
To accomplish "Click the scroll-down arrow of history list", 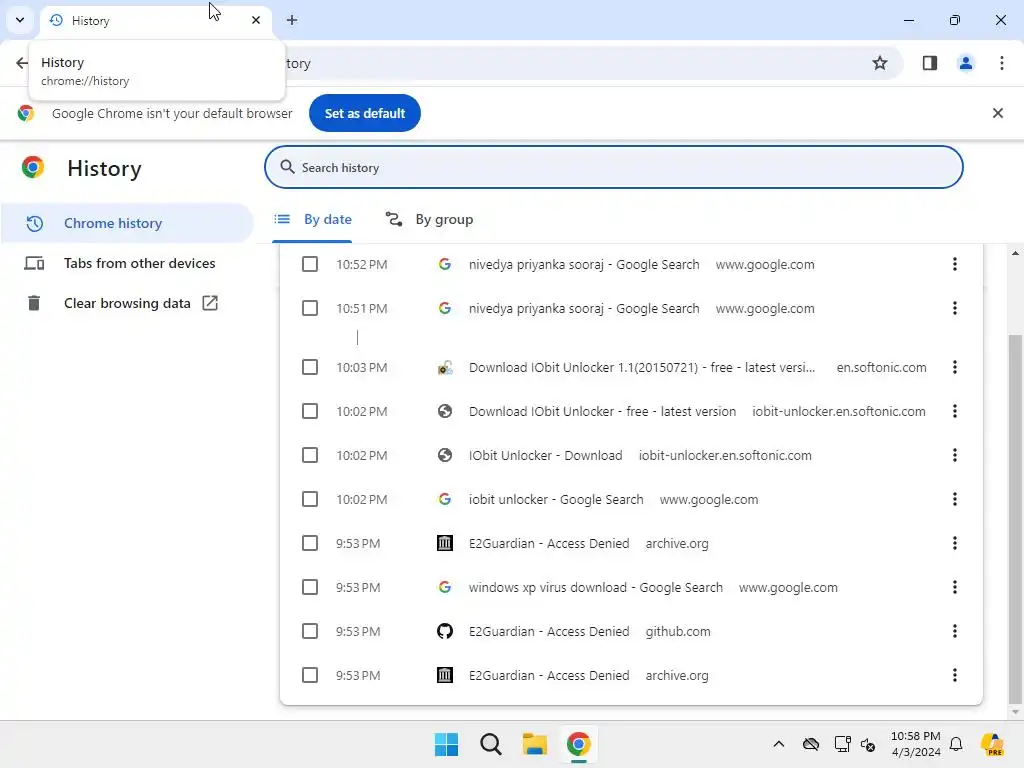I will 1015,712.
